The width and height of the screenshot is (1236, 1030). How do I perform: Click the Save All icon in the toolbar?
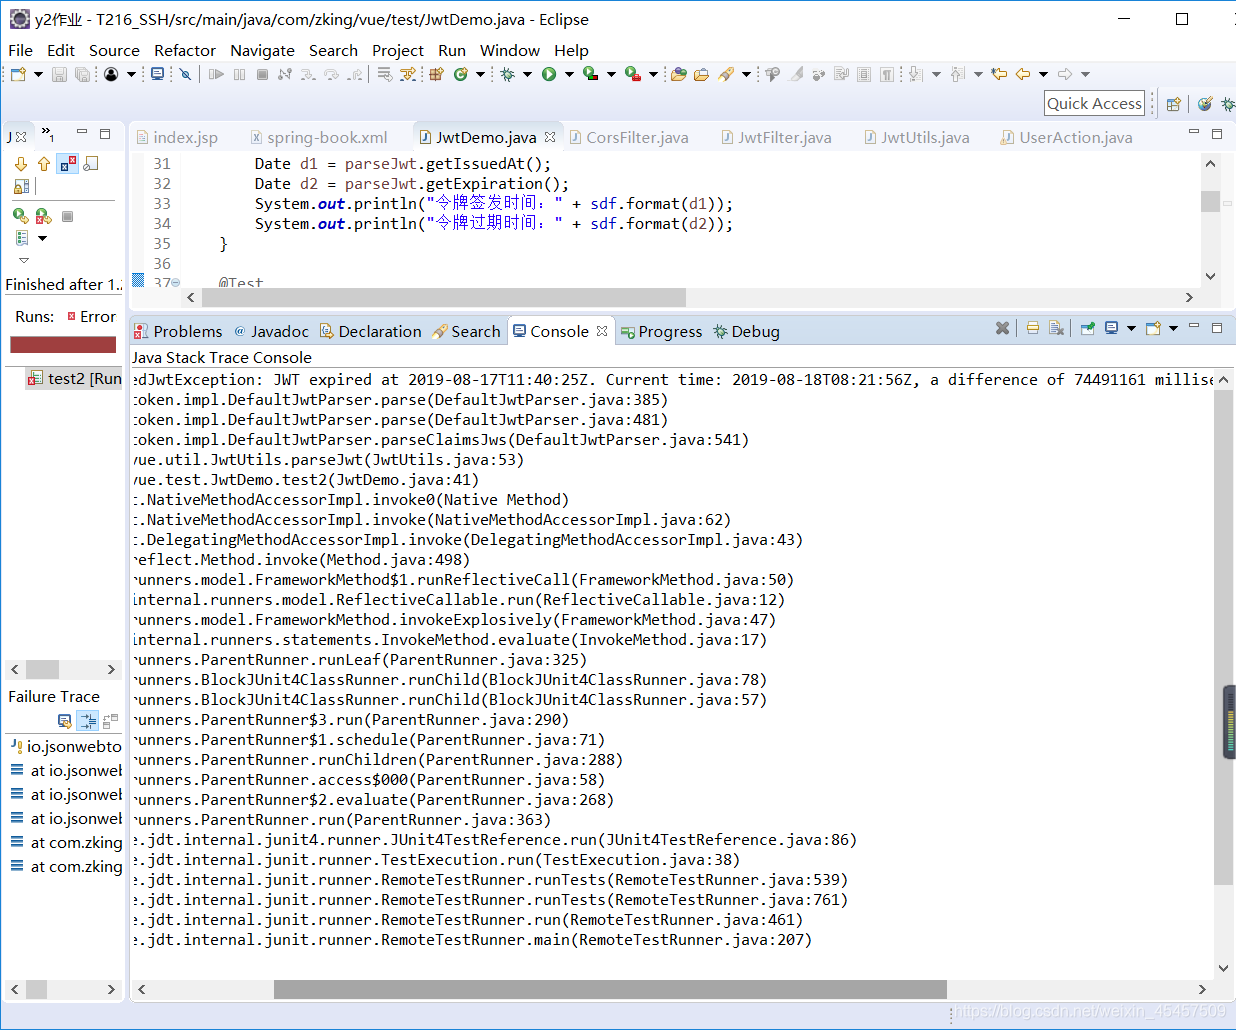point(82,74)
